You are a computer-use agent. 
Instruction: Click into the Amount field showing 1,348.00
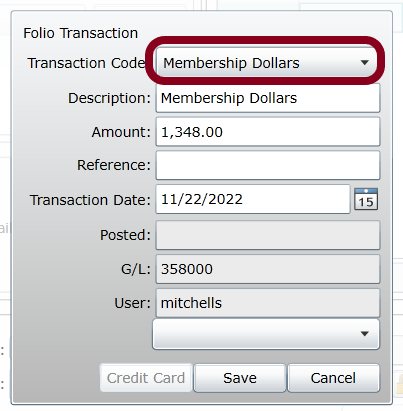pyautogui.click(x=268, y=132)
